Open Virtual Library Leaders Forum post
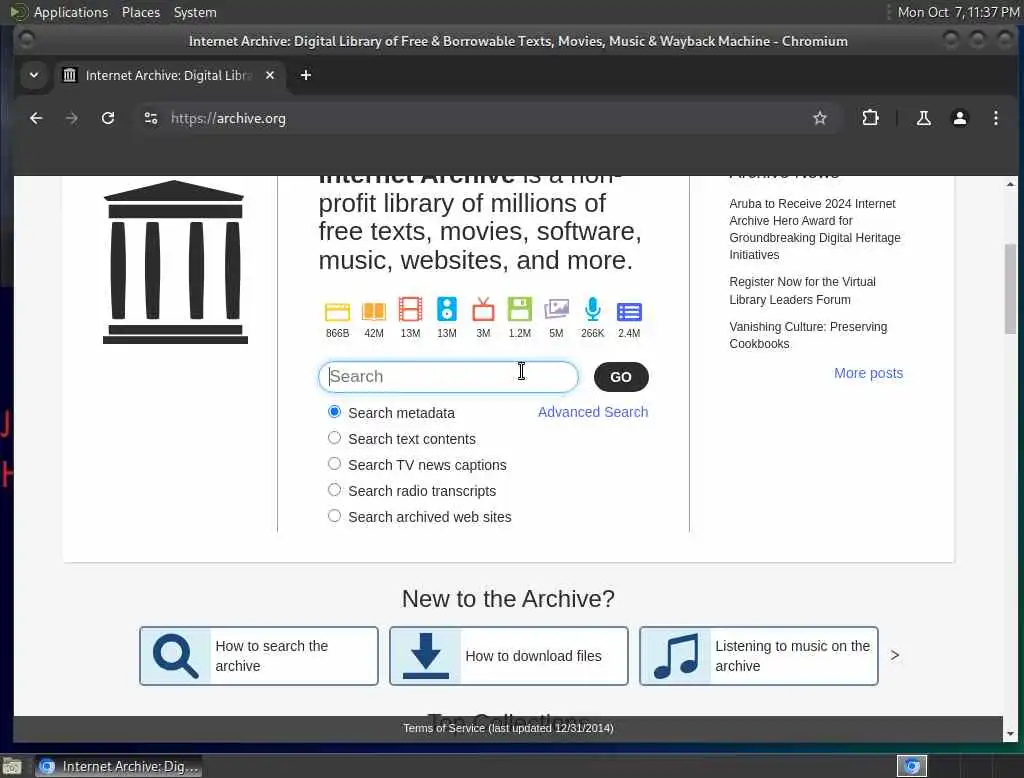The width and height of the screenshot is (1024, 778). coord(802,291)
